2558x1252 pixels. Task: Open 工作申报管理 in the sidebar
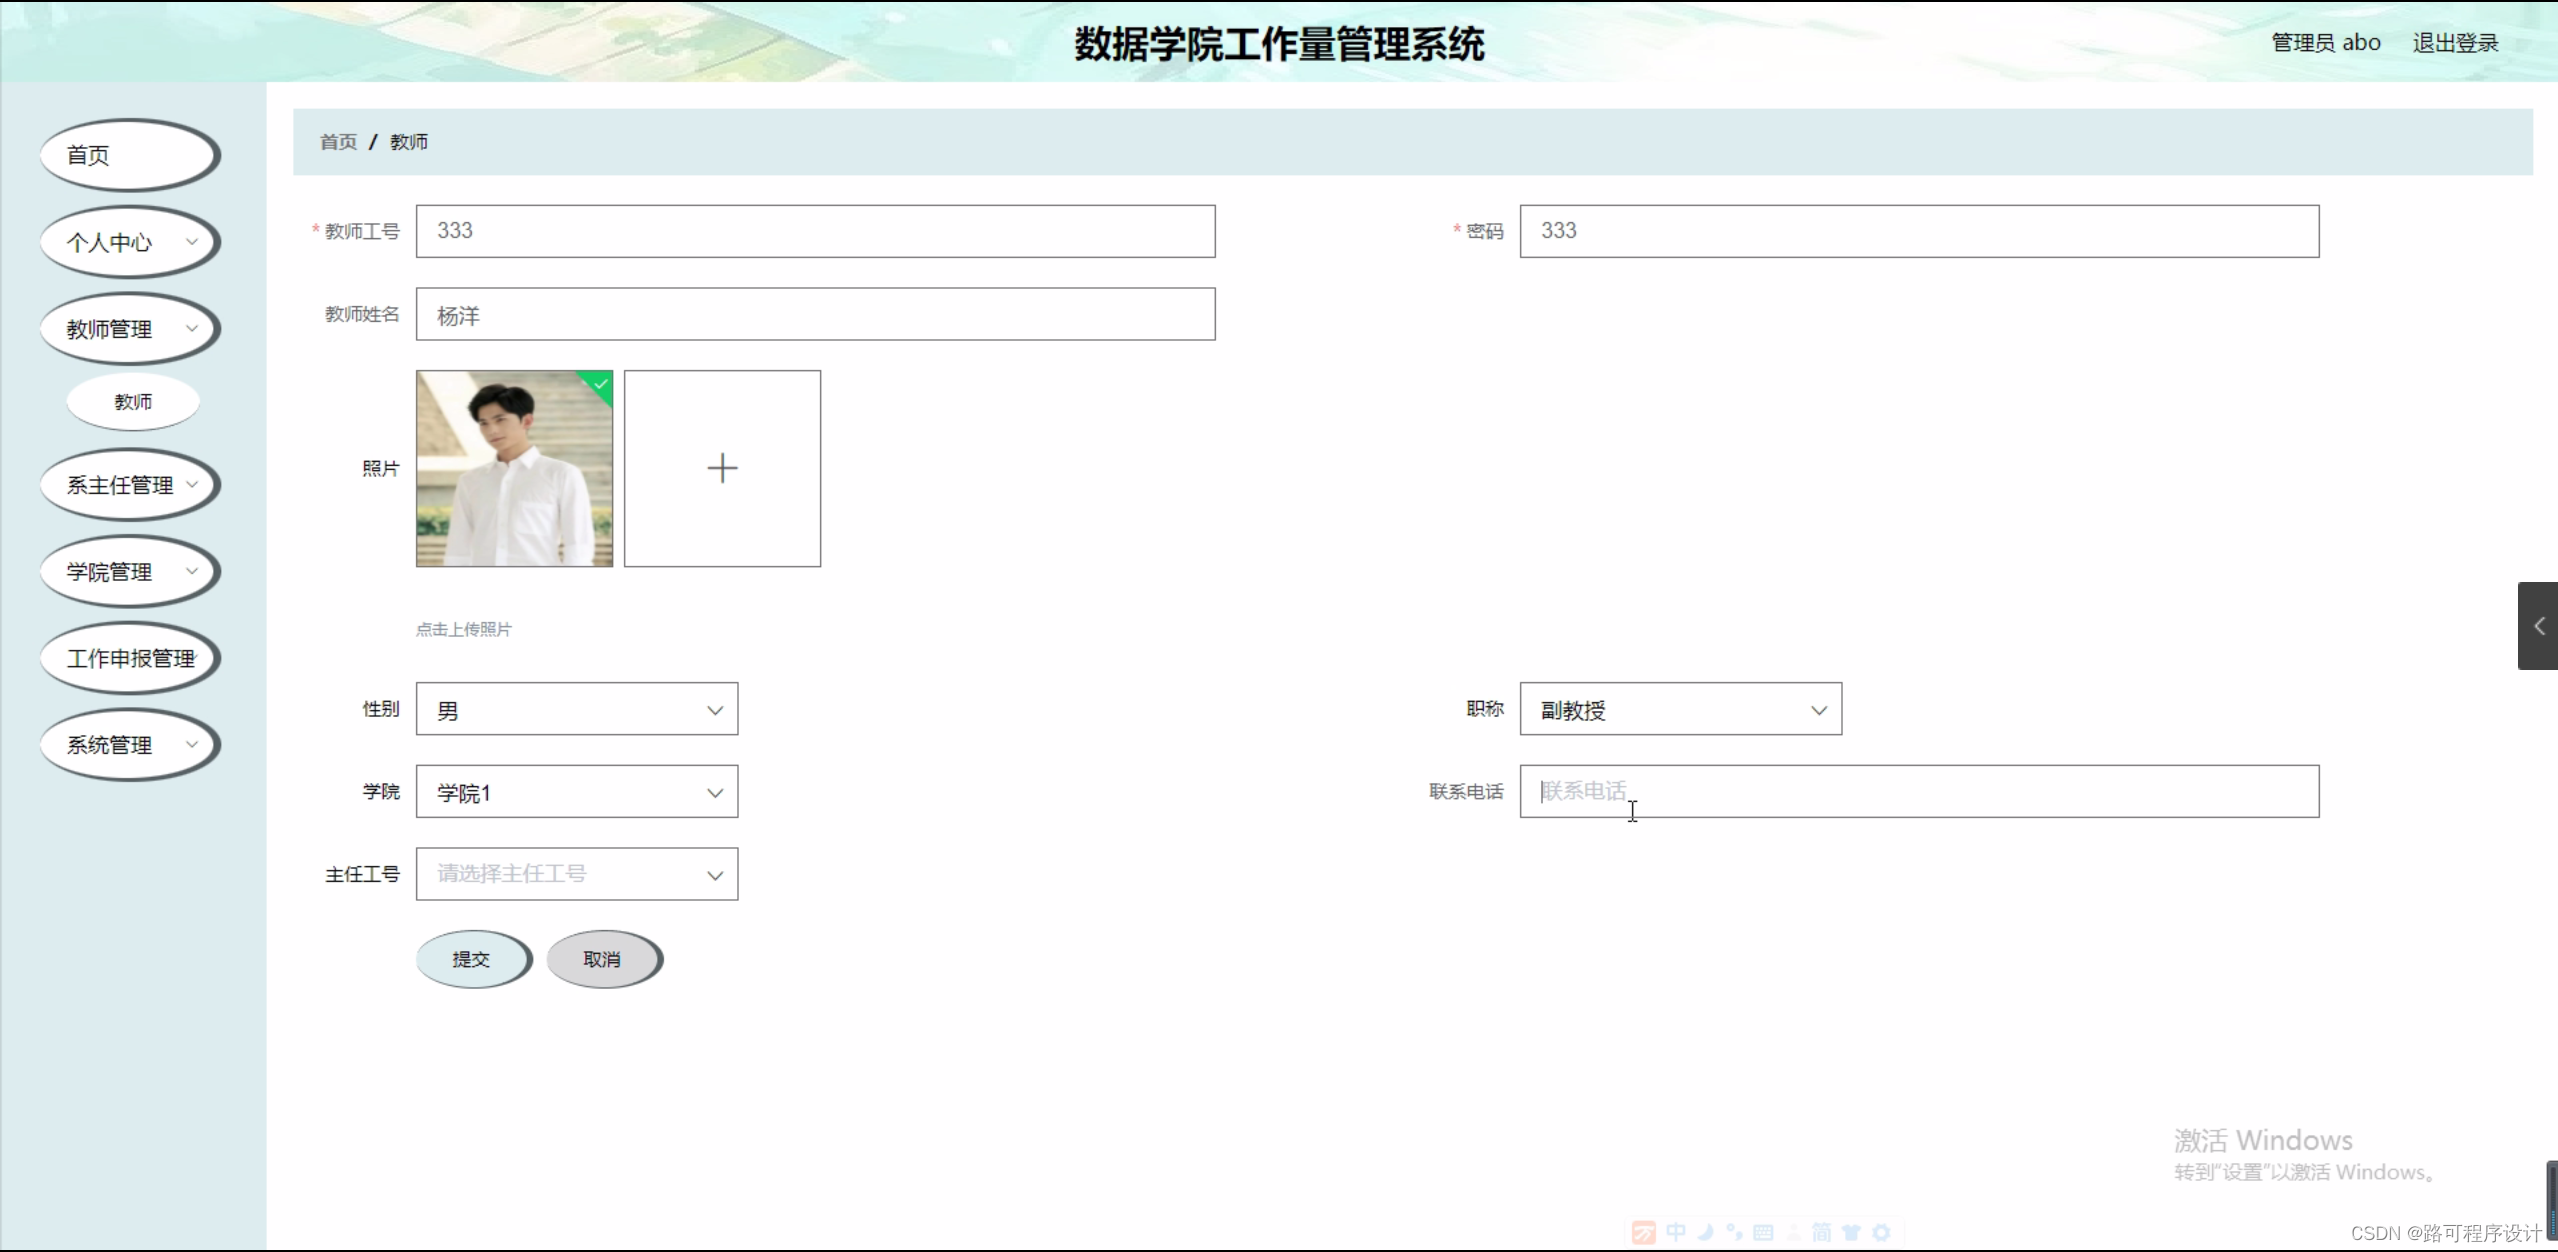[129, 659]
